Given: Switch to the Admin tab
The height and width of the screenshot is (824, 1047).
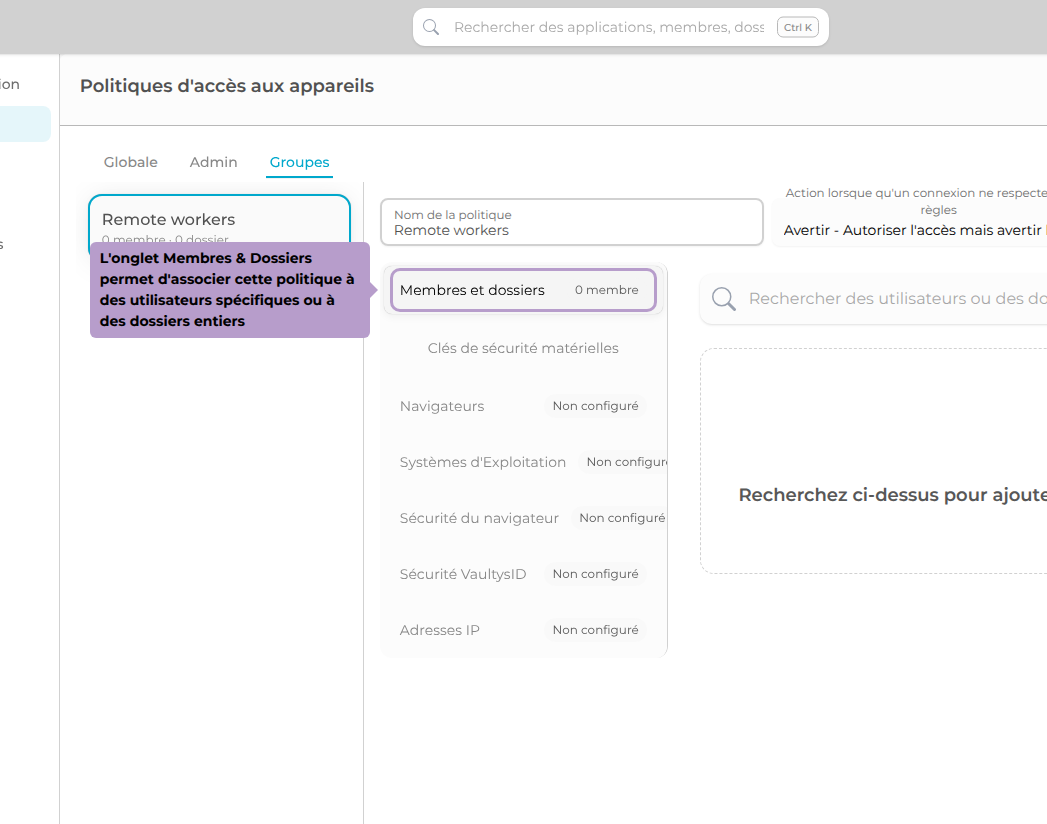Looking at the screenshot, I should pyautogui.click(x=214, y=162).
